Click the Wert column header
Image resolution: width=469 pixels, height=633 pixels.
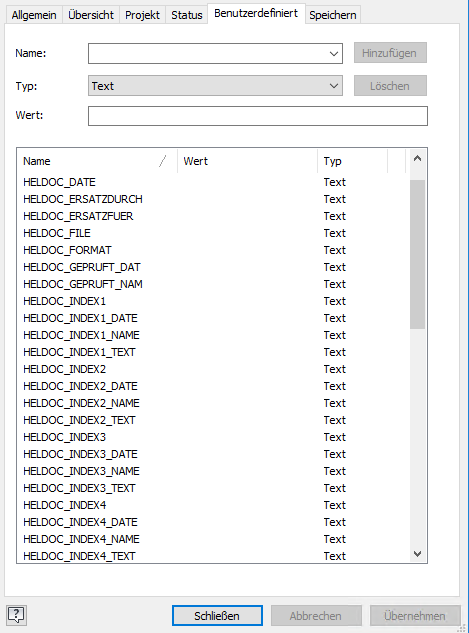[x=247, y=161]
